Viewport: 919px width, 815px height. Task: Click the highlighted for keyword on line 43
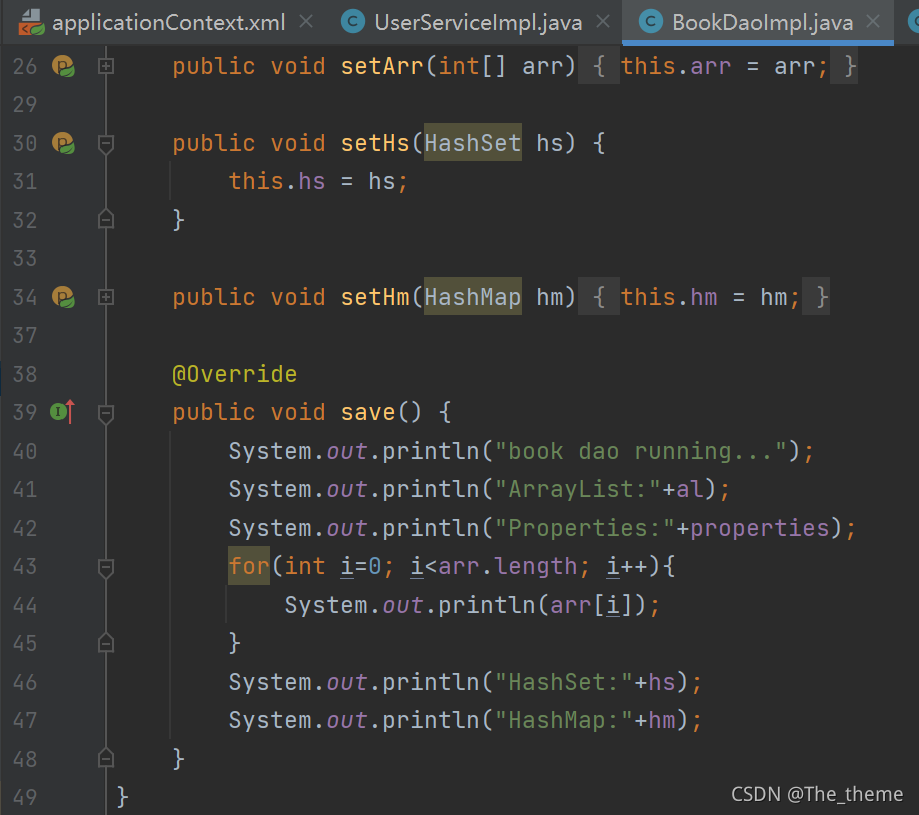coord(249,566)
